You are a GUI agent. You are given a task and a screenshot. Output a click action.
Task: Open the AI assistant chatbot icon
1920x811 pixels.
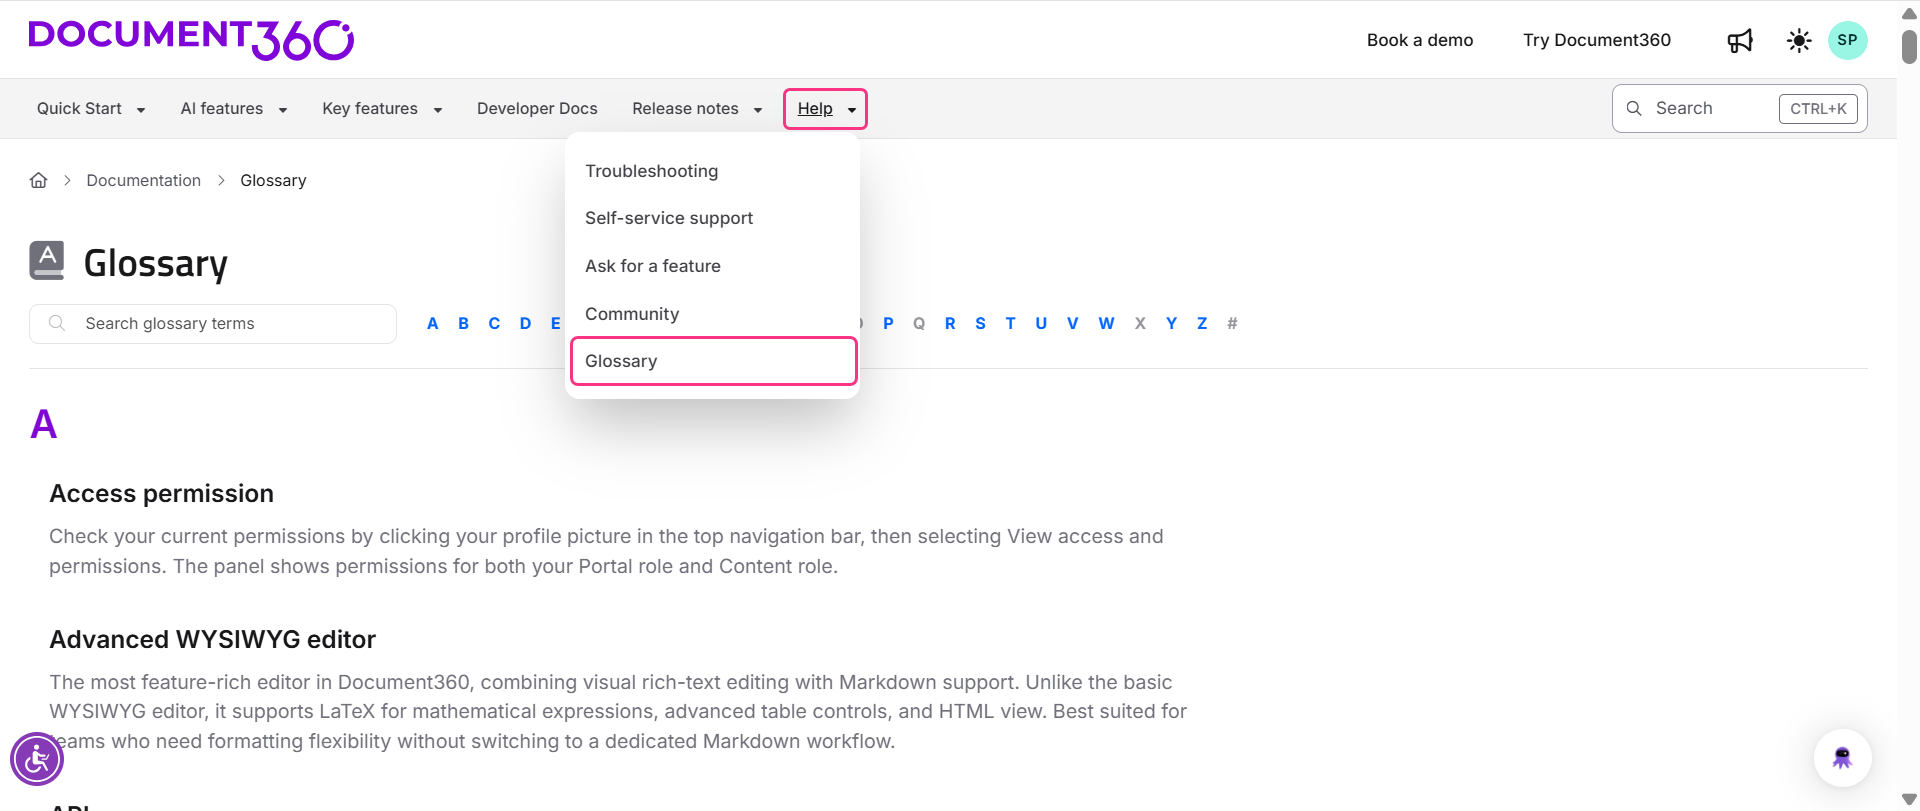point(1842,758)
